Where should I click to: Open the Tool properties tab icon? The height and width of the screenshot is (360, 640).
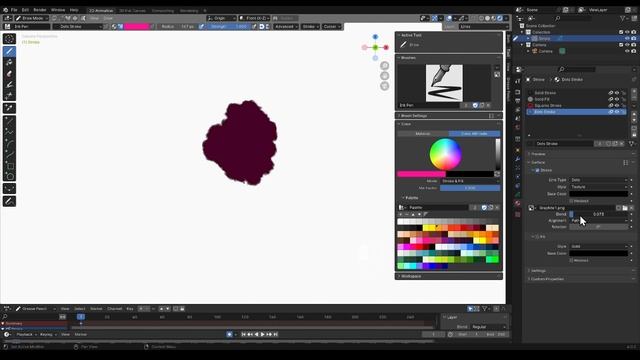[518, 81]
